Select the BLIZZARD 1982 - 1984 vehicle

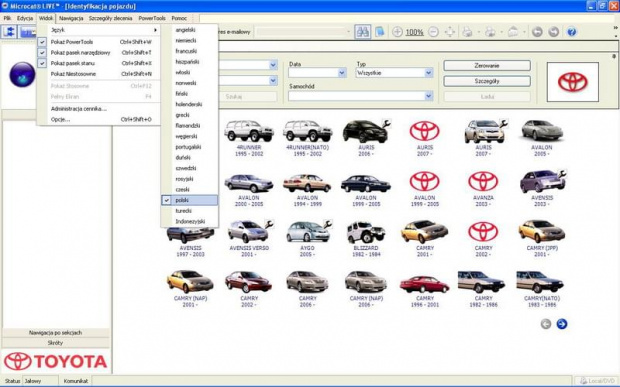point(366,239)
